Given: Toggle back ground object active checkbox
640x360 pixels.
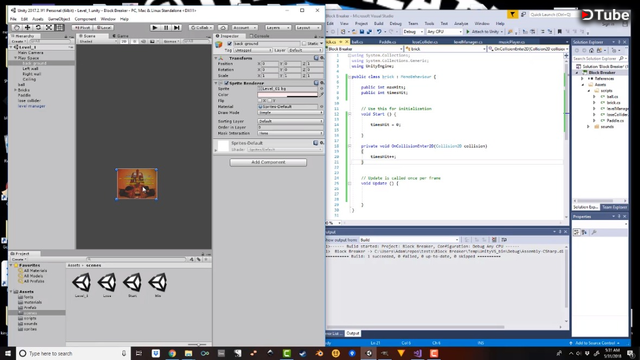Looking at the screenshot, I should pos(229,43).
